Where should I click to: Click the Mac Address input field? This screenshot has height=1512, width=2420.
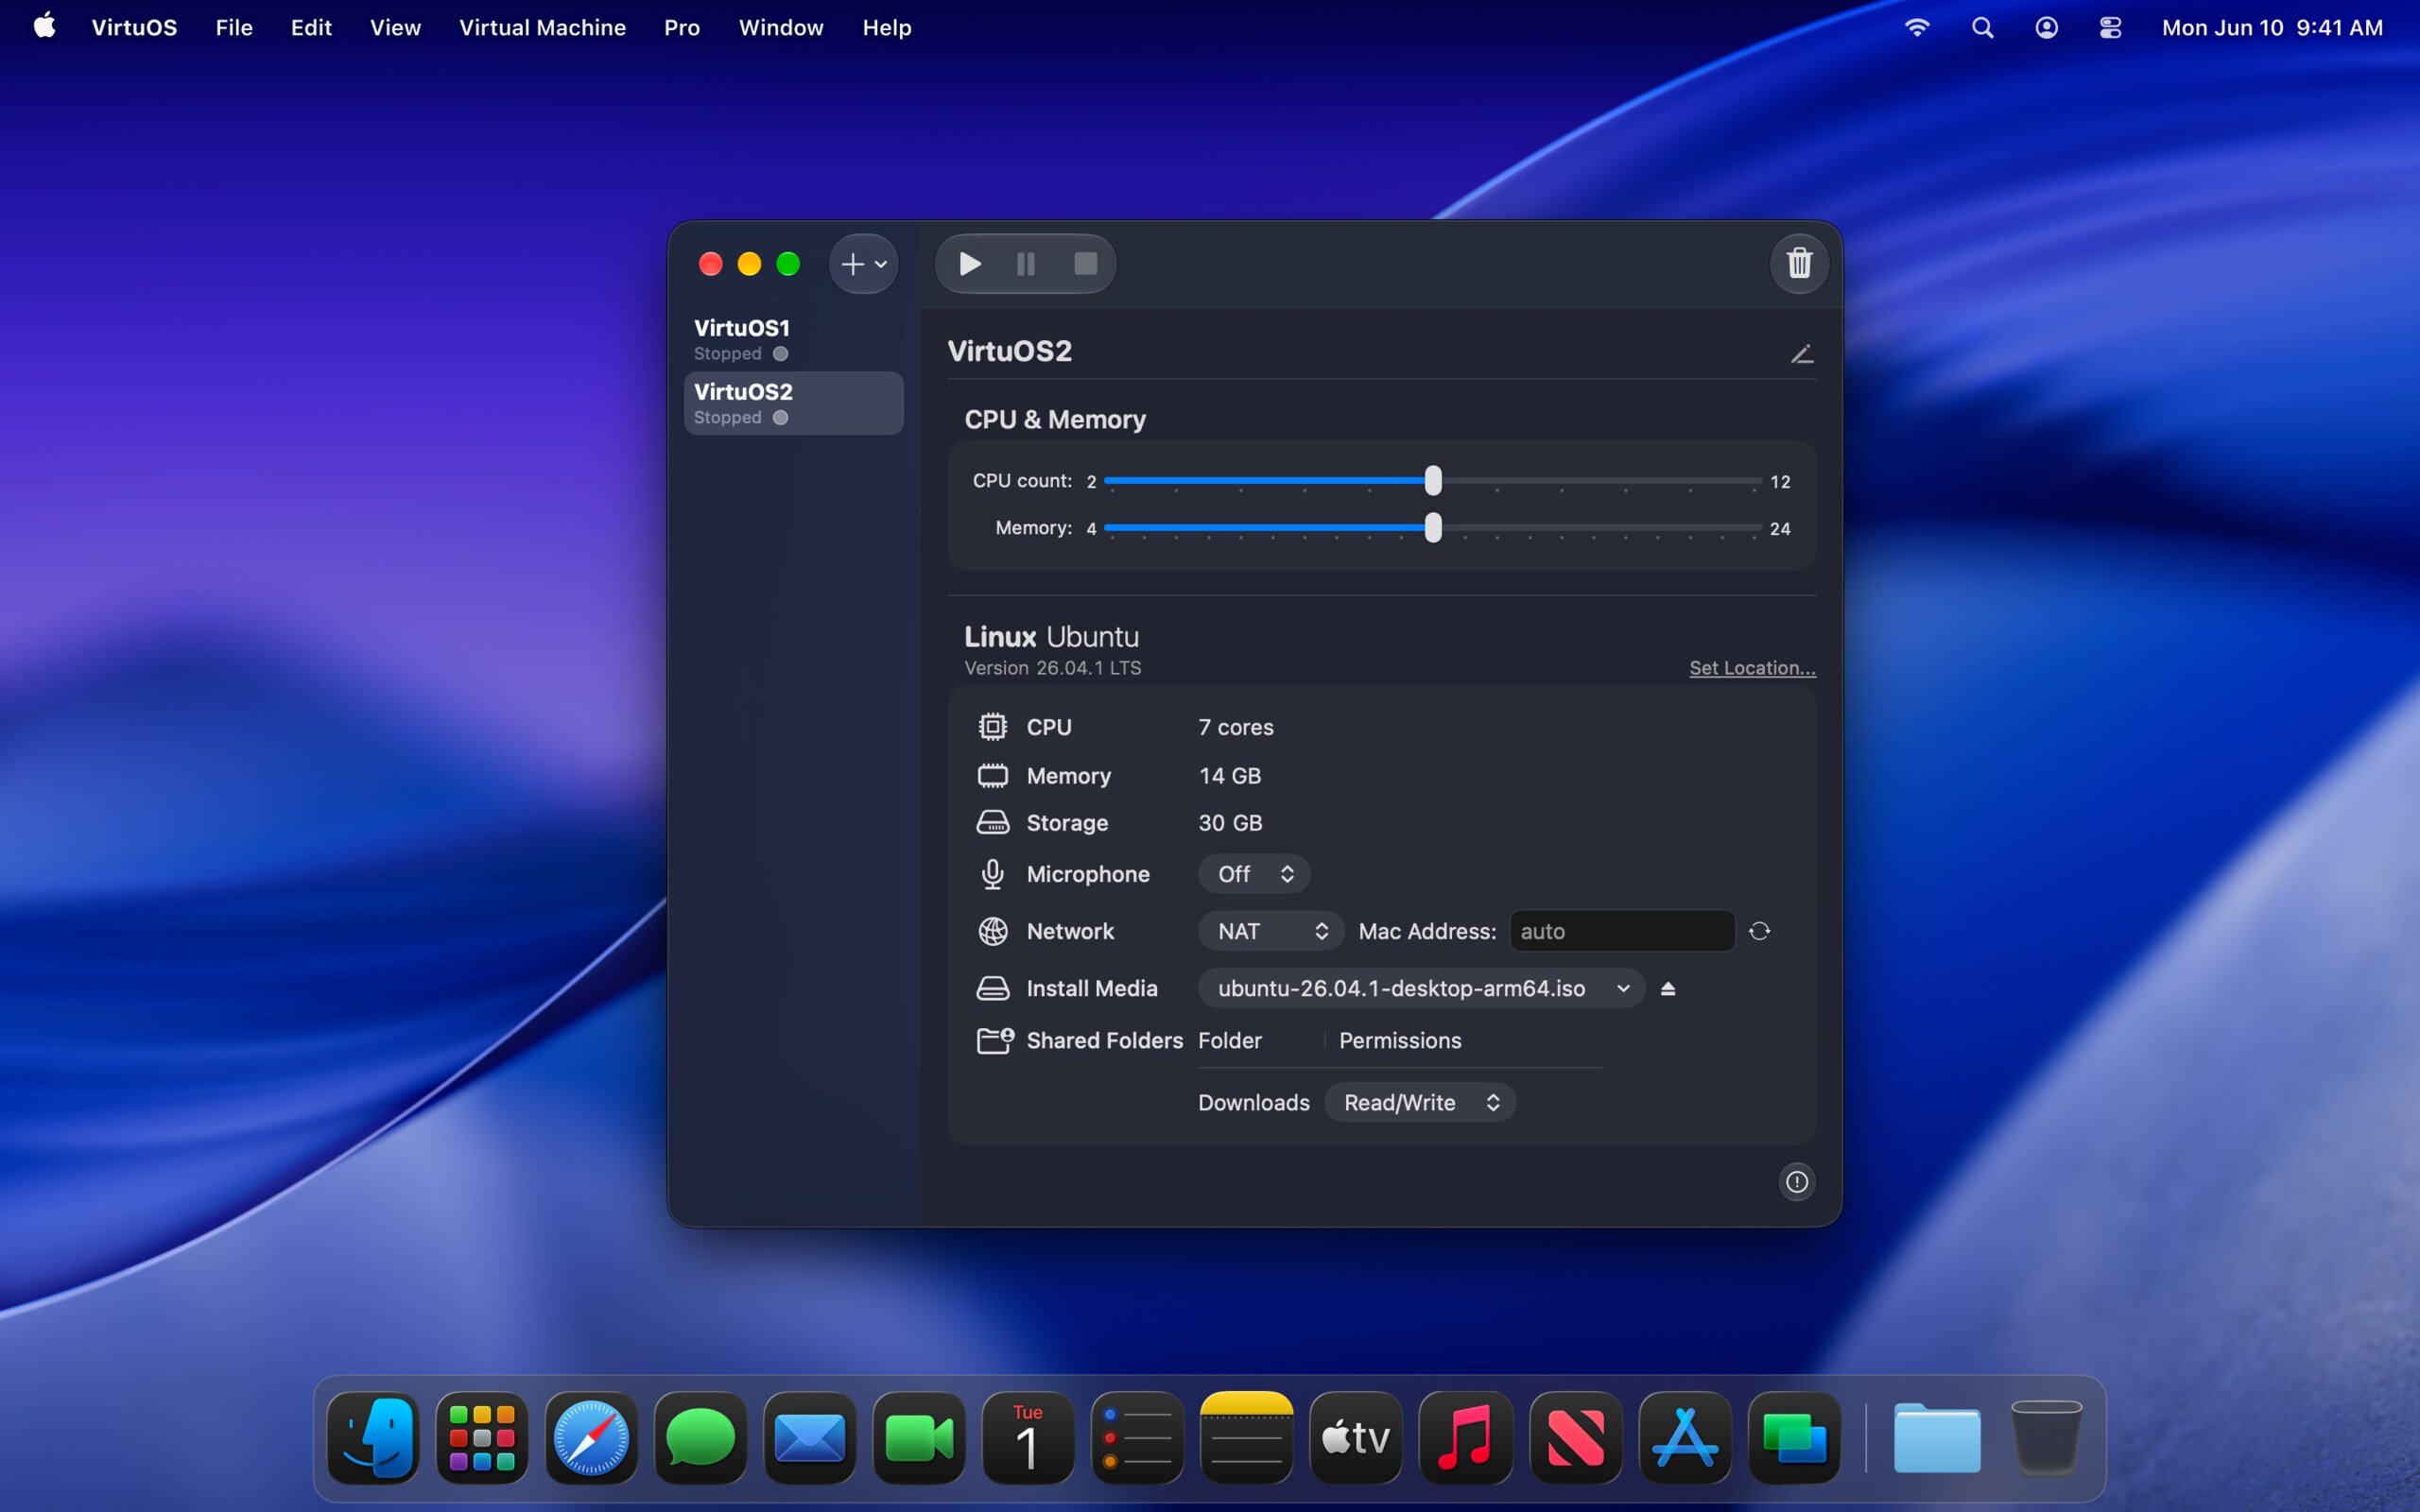tap(1622, 931)
